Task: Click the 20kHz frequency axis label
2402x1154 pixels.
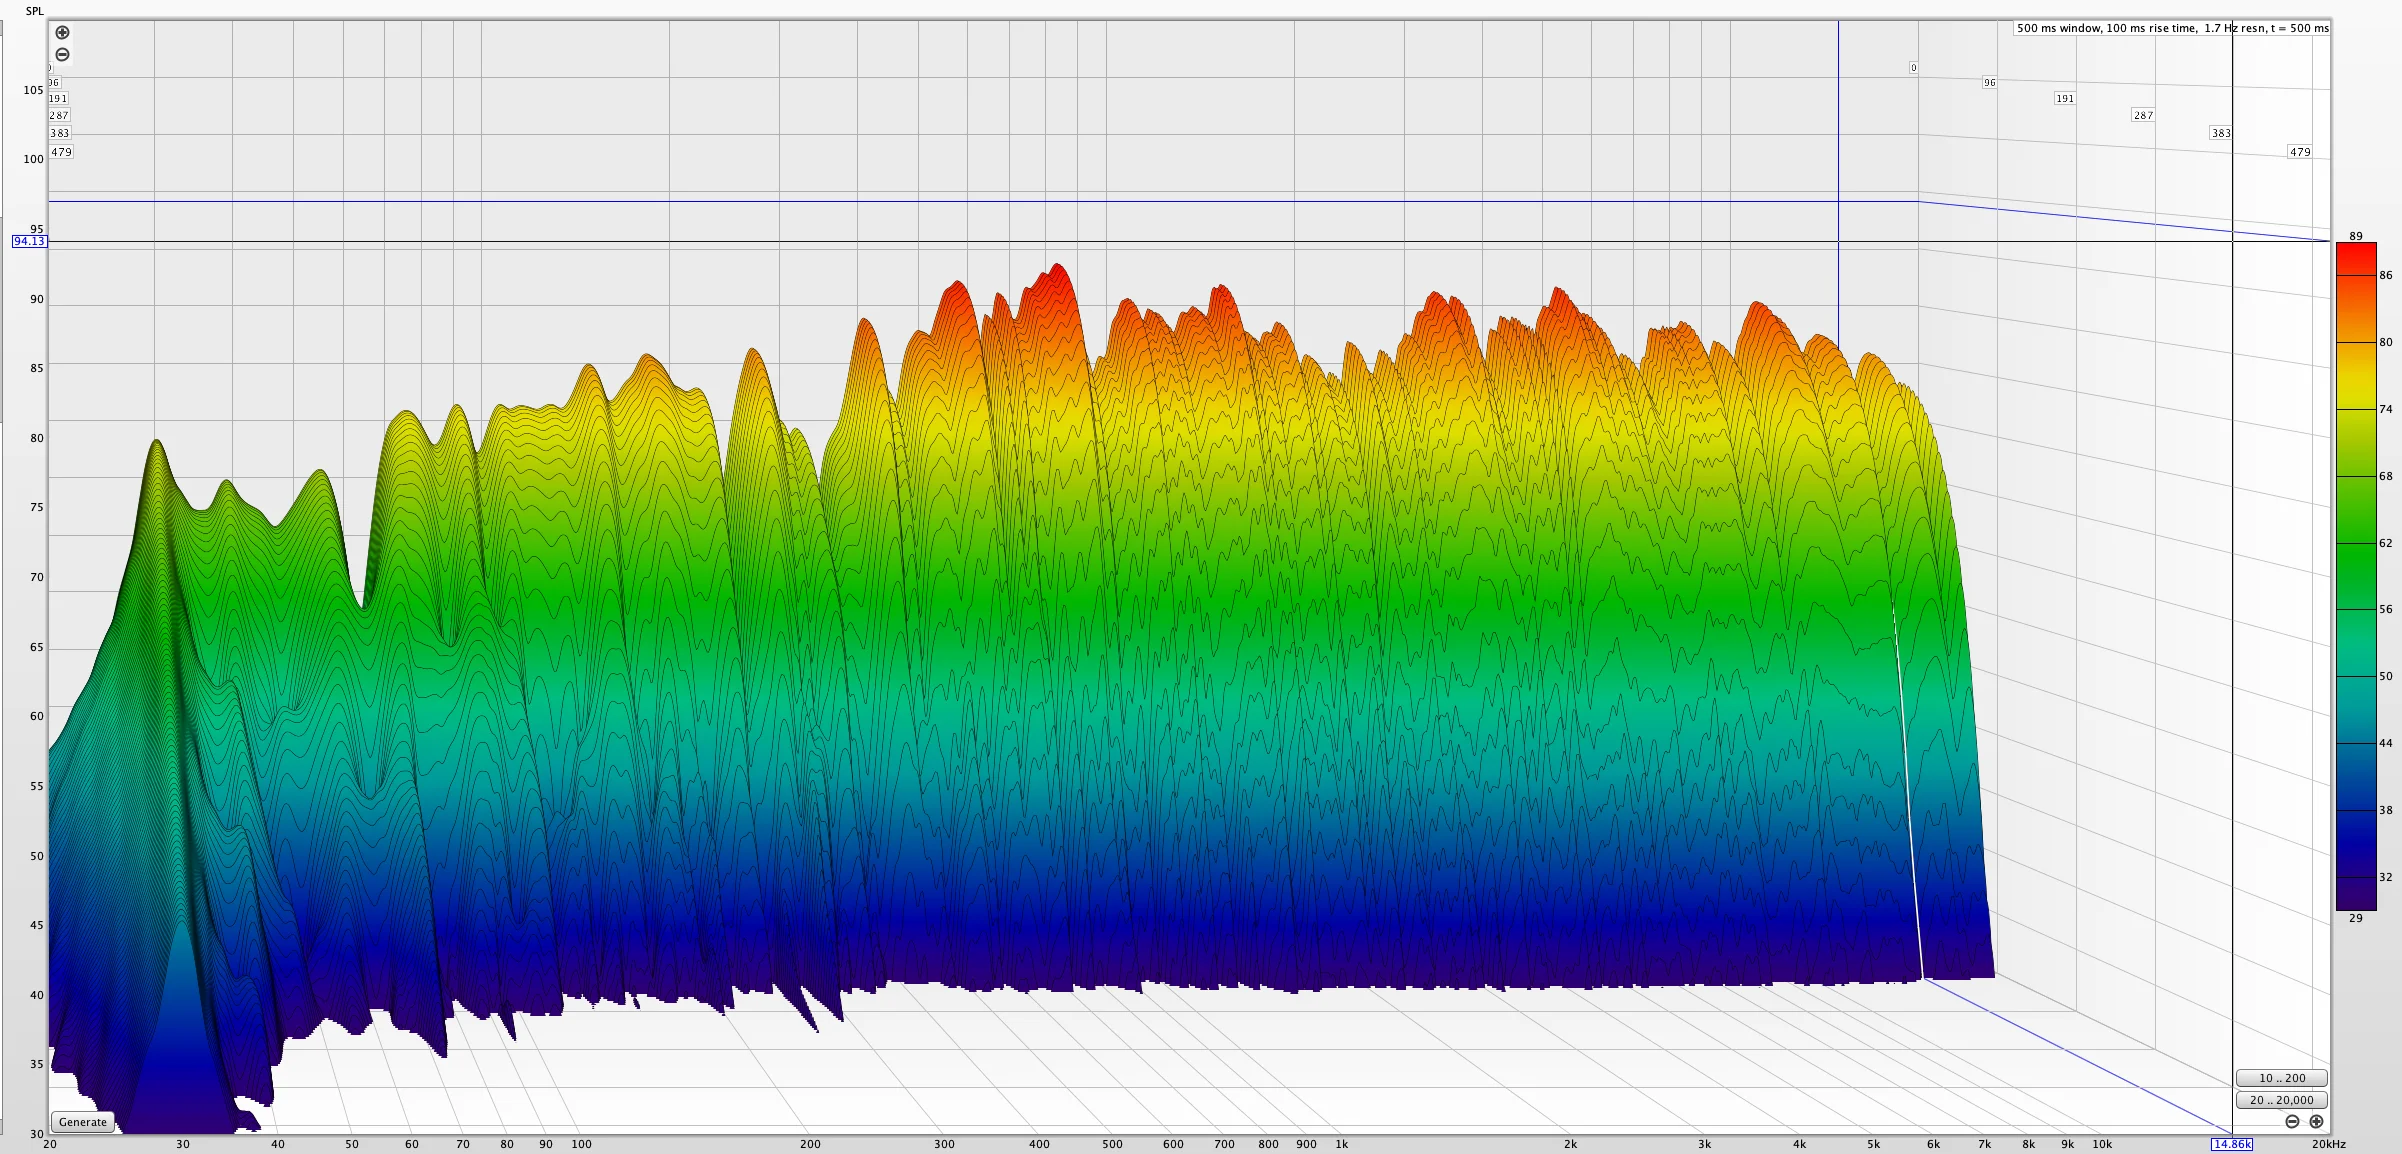Action: tap(2328, 1144)
